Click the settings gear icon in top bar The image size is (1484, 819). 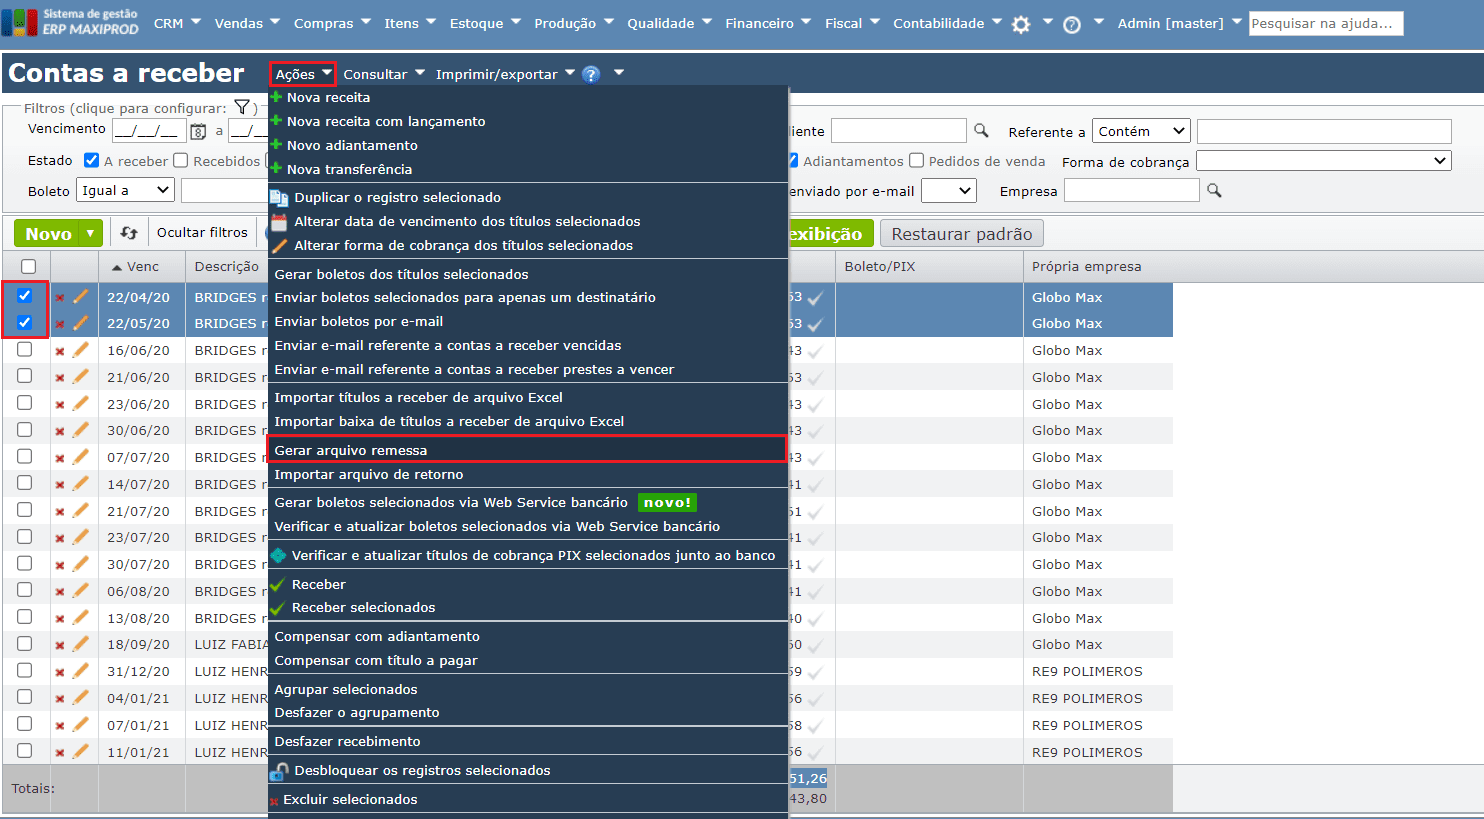(1021, 25)
